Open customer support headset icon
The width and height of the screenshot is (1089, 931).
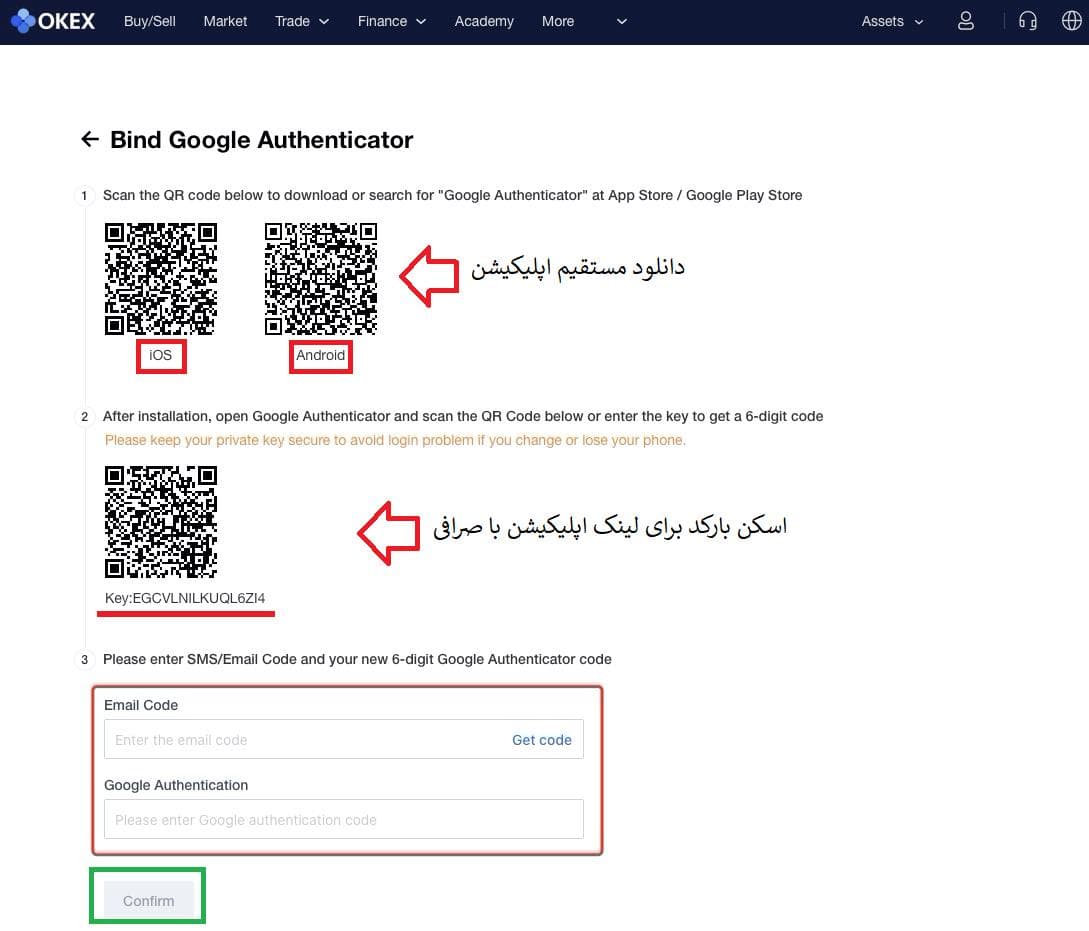1028,21
